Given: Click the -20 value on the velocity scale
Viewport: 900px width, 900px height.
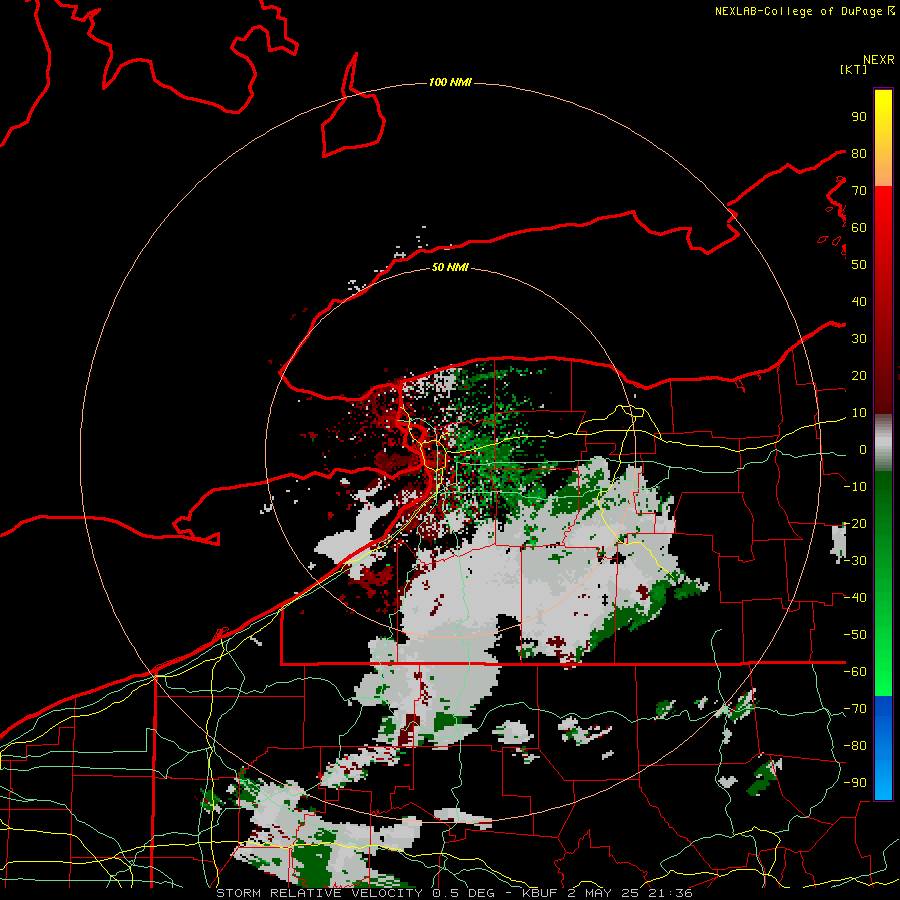Looking at the screenshot, I should pos(855,524).
